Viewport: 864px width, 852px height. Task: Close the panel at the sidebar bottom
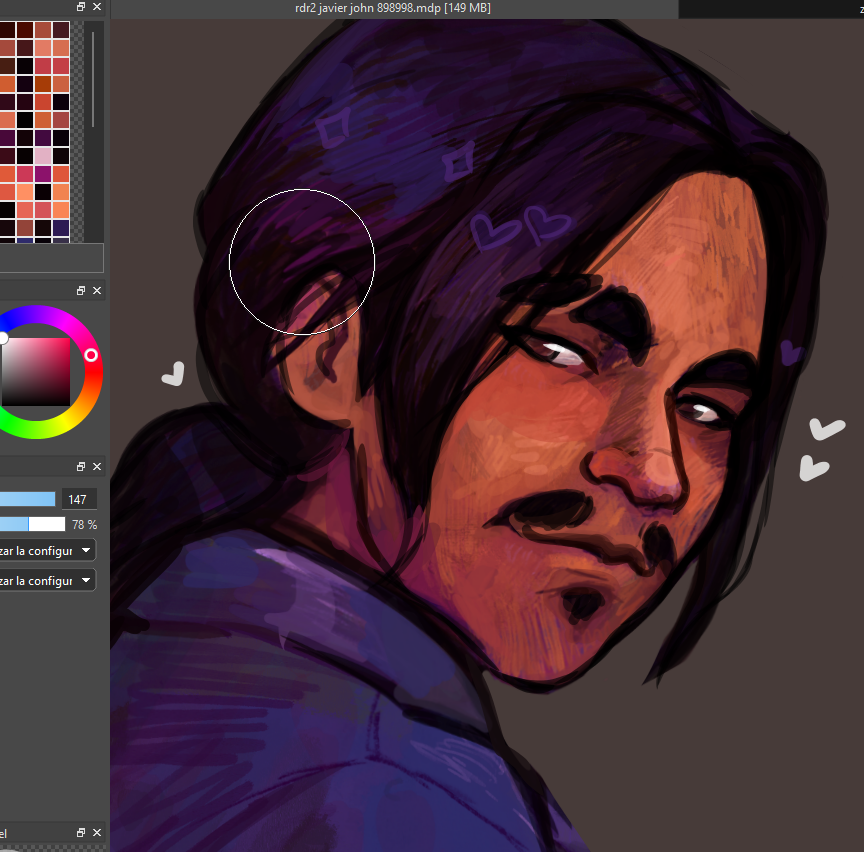[x=97, y=832]
